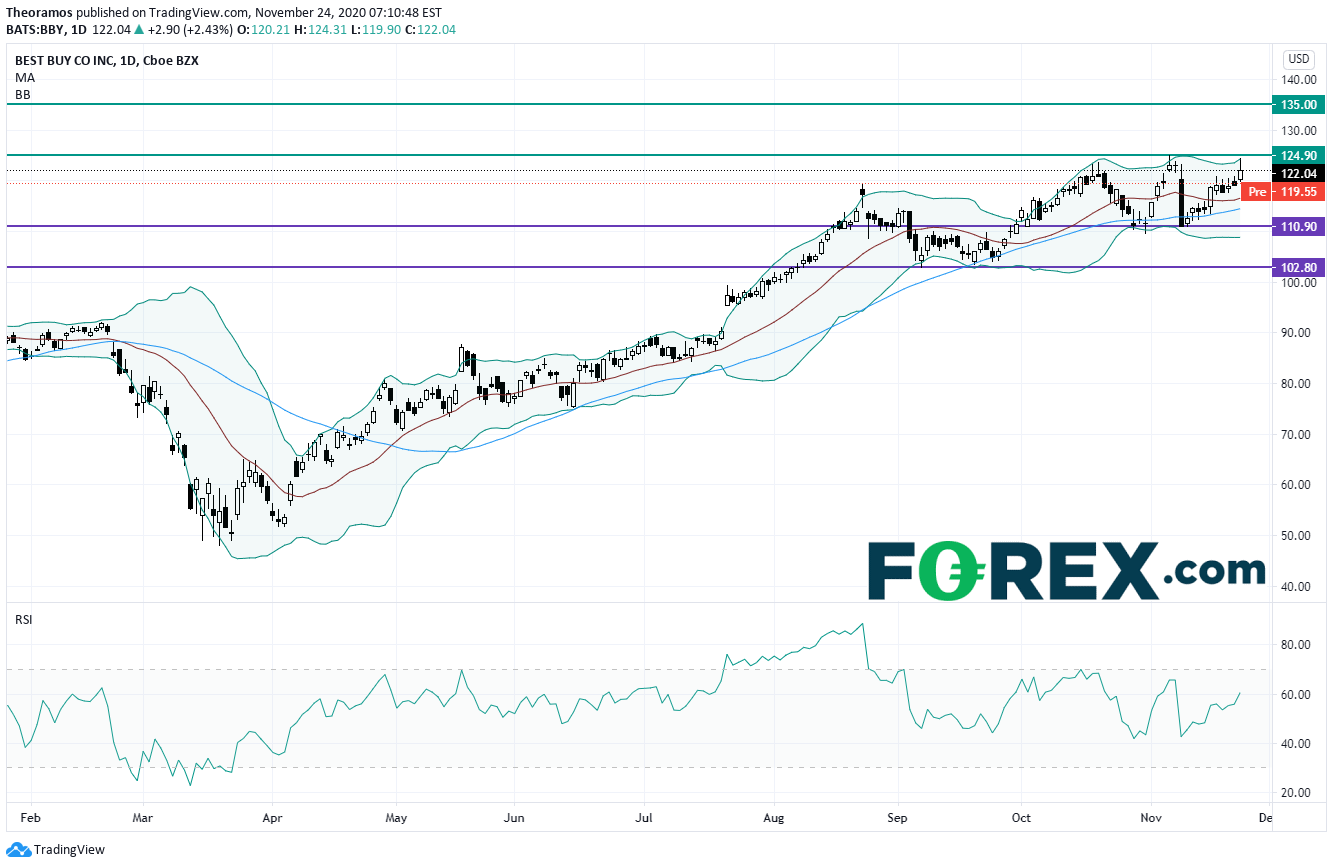This screenshot has width=1333, height=868.
Task: Click the USD currency label
Action: (x=1298, y=59)
